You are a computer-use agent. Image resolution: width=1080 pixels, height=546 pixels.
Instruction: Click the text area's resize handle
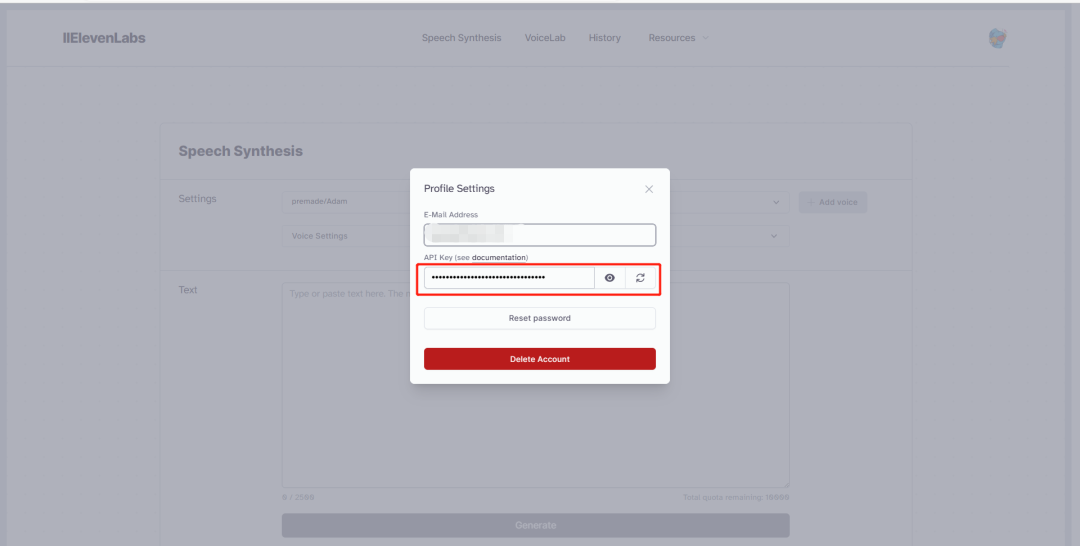point(786,484)
